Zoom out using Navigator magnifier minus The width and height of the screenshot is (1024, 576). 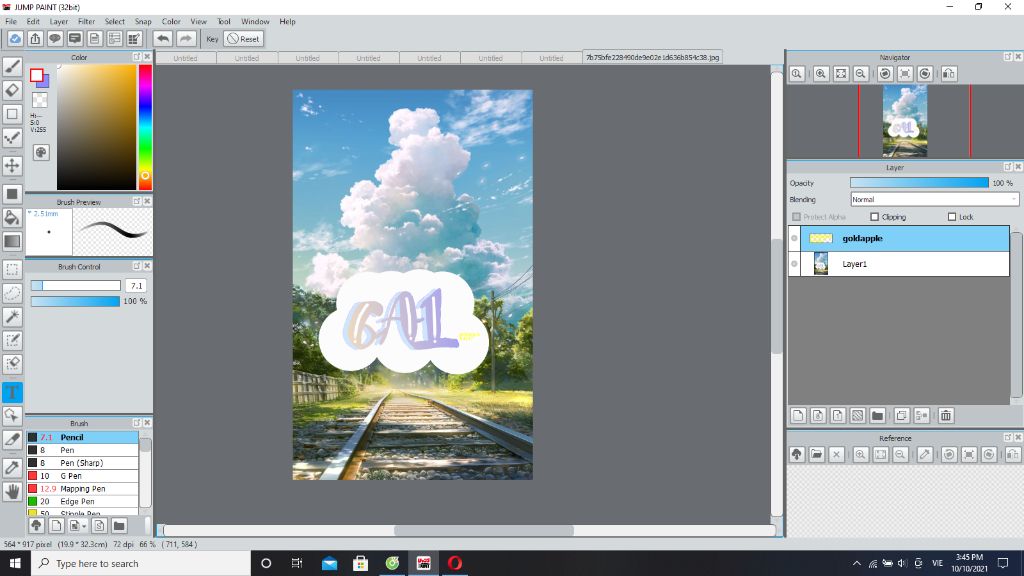861,74
